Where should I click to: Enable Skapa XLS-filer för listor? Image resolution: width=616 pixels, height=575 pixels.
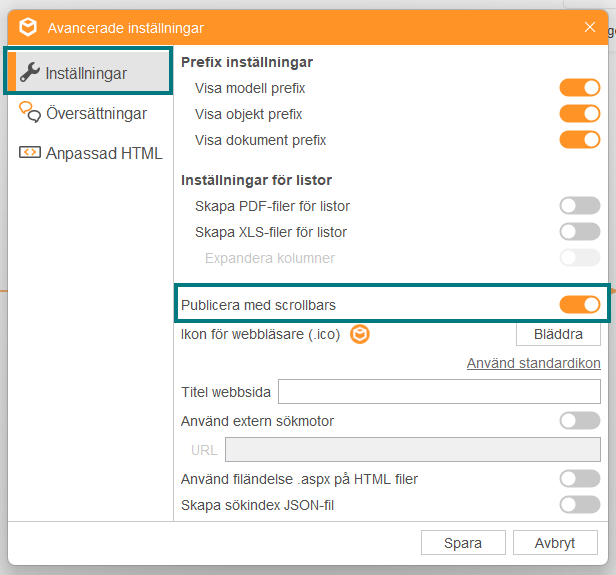[x=580, y=231]
